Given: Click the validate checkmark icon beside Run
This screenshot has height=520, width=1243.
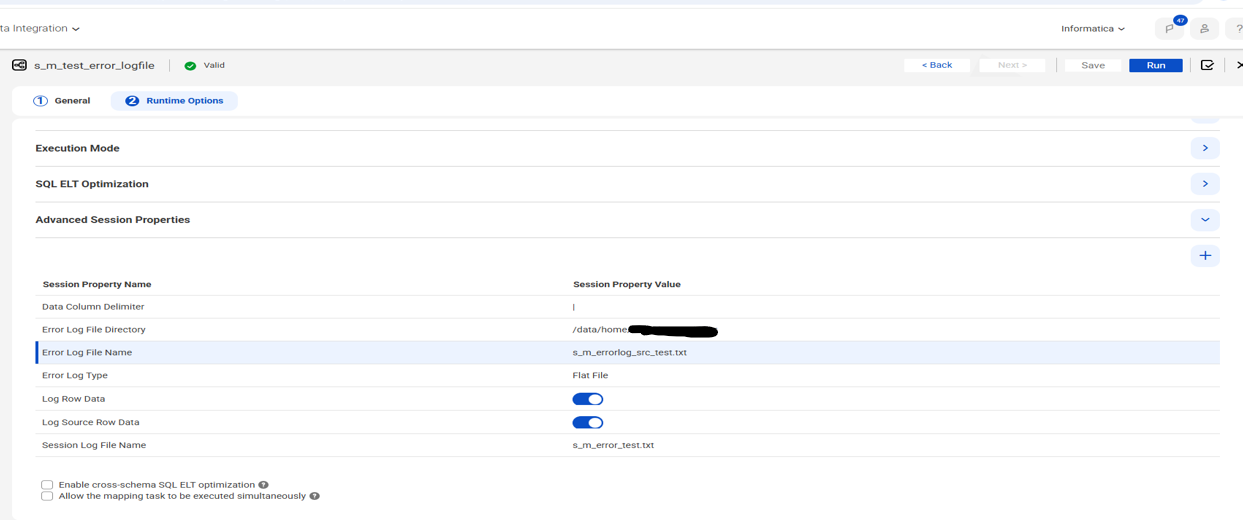Looking at the screenshot, I should coord(1207,65).
